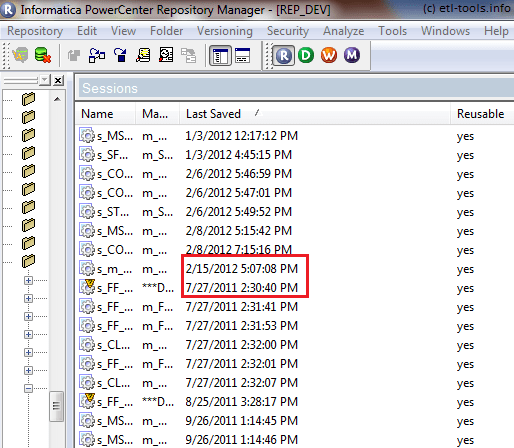Image resolution: width=514 pixels, height=448 pixels.
Task: Open Designer with the green D icon
Action: click(x=306, y=55)
